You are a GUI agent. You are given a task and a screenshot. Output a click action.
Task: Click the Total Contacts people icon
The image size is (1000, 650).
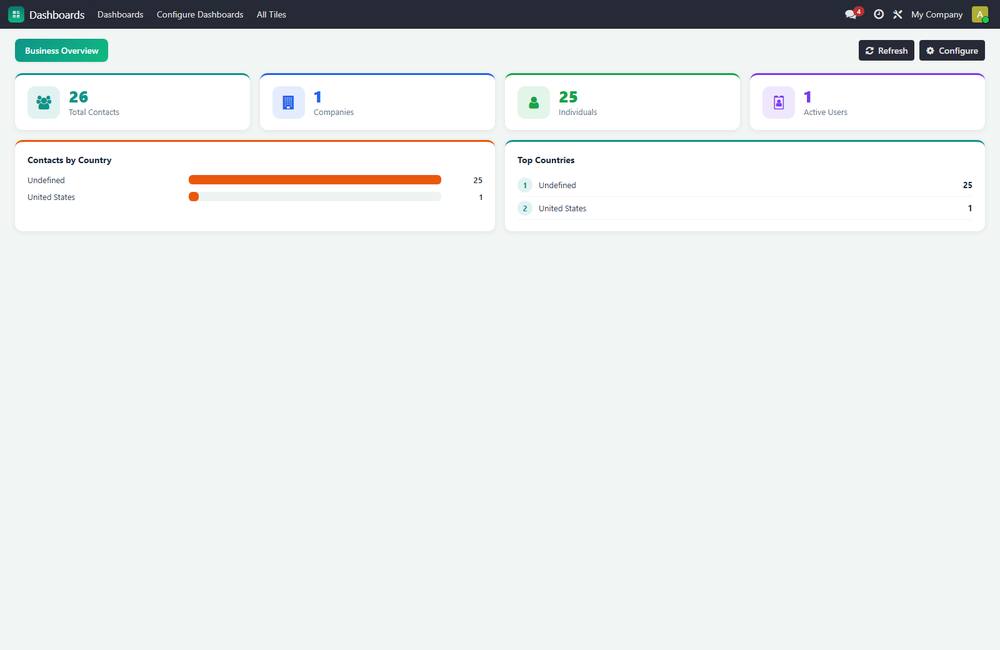click(x=43, y=102)
